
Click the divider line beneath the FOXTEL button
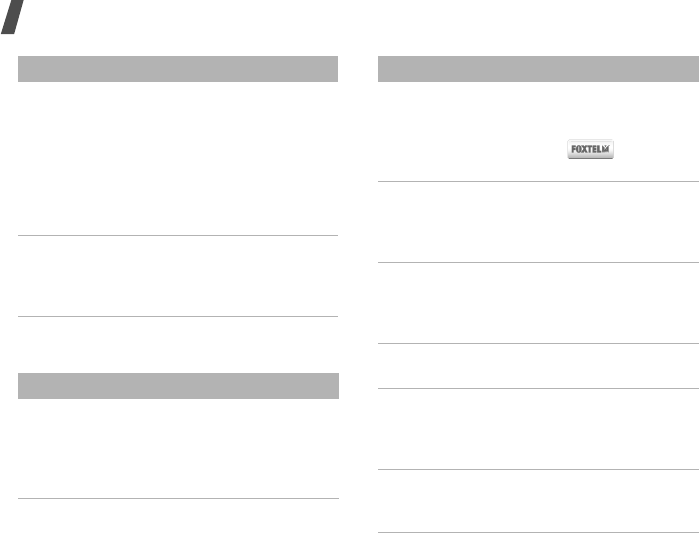point(539,181)
